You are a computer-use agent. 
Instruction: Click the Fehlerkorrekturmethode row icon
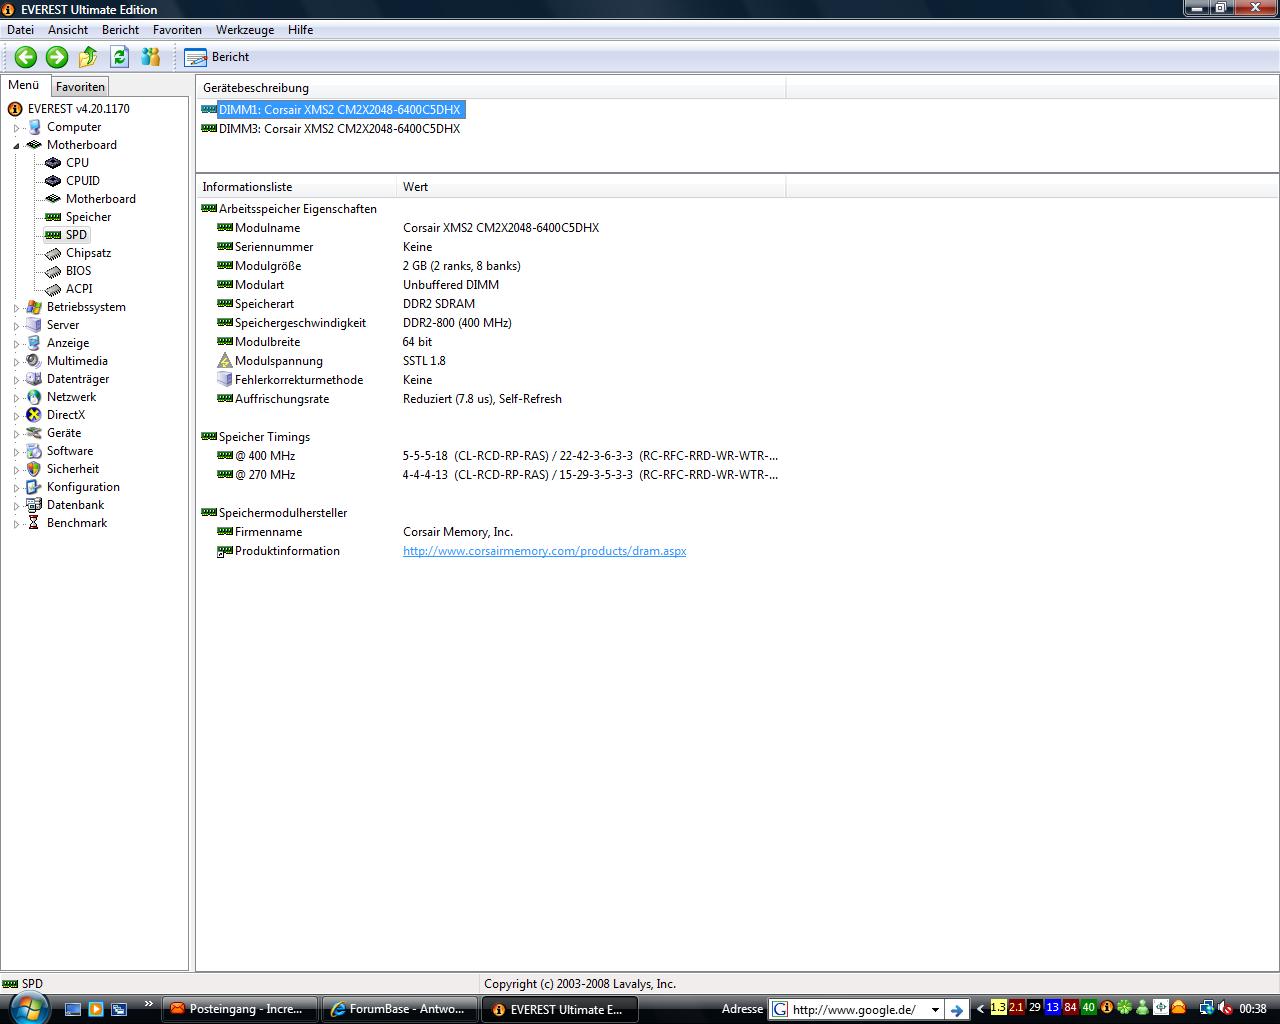point(225,380)
